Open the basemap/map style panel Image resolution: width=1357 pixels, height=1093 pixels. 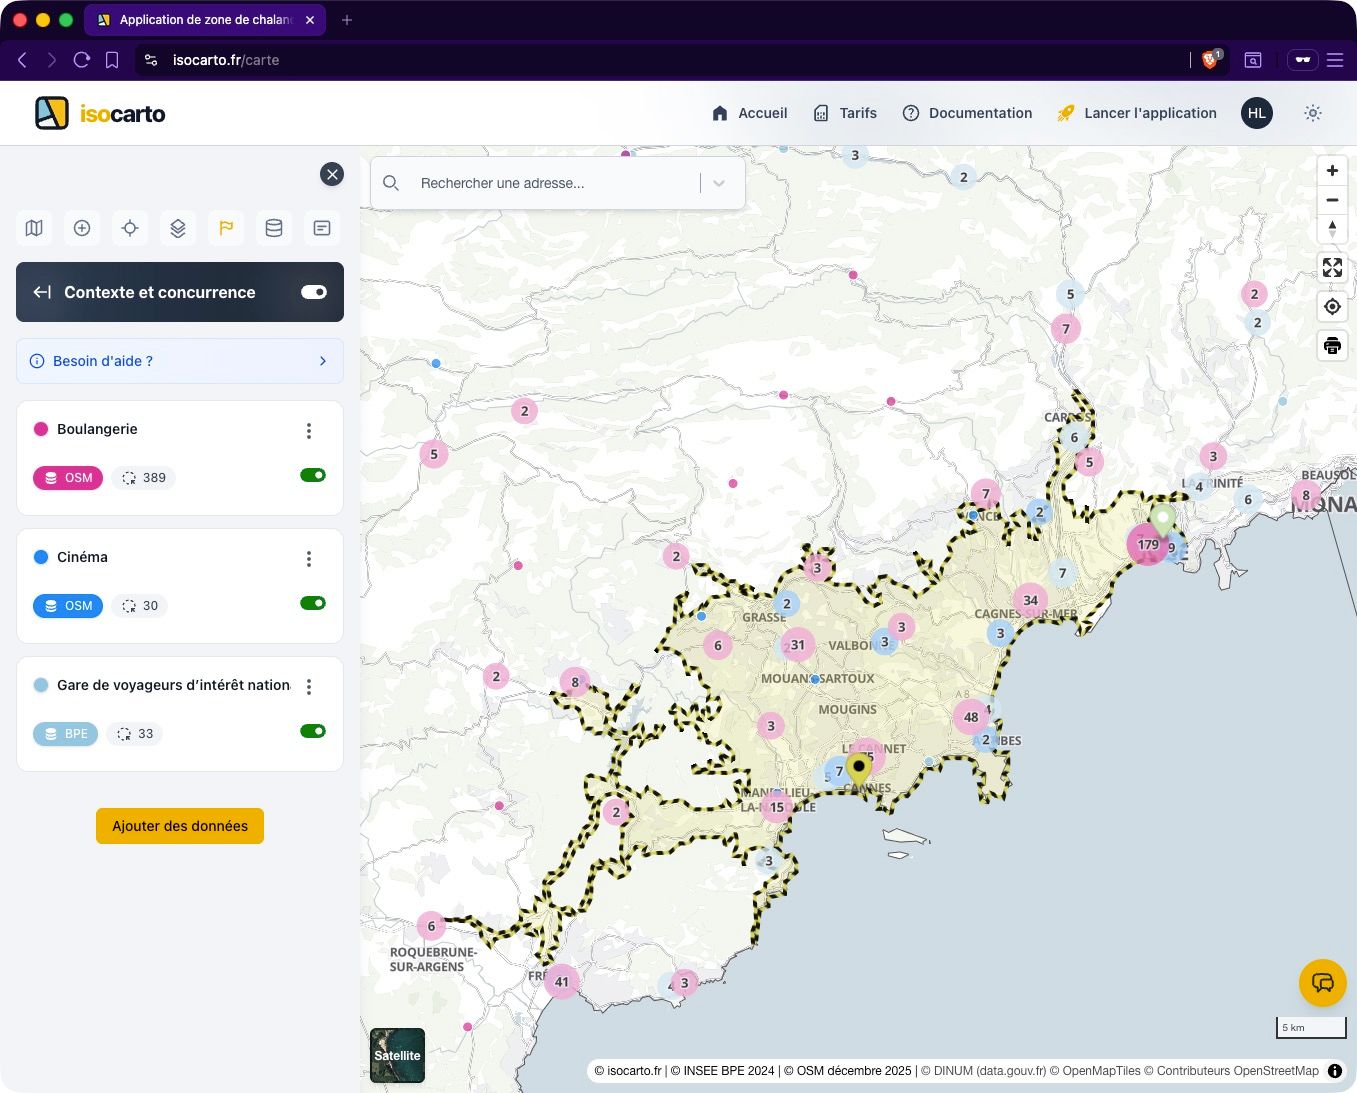(34, 228)
